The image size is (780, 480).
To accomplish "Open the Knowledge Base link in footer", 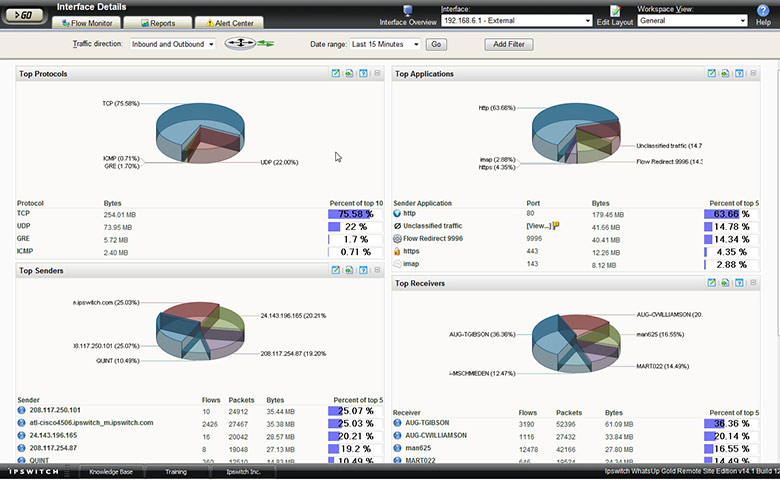I will coord(110,471).
